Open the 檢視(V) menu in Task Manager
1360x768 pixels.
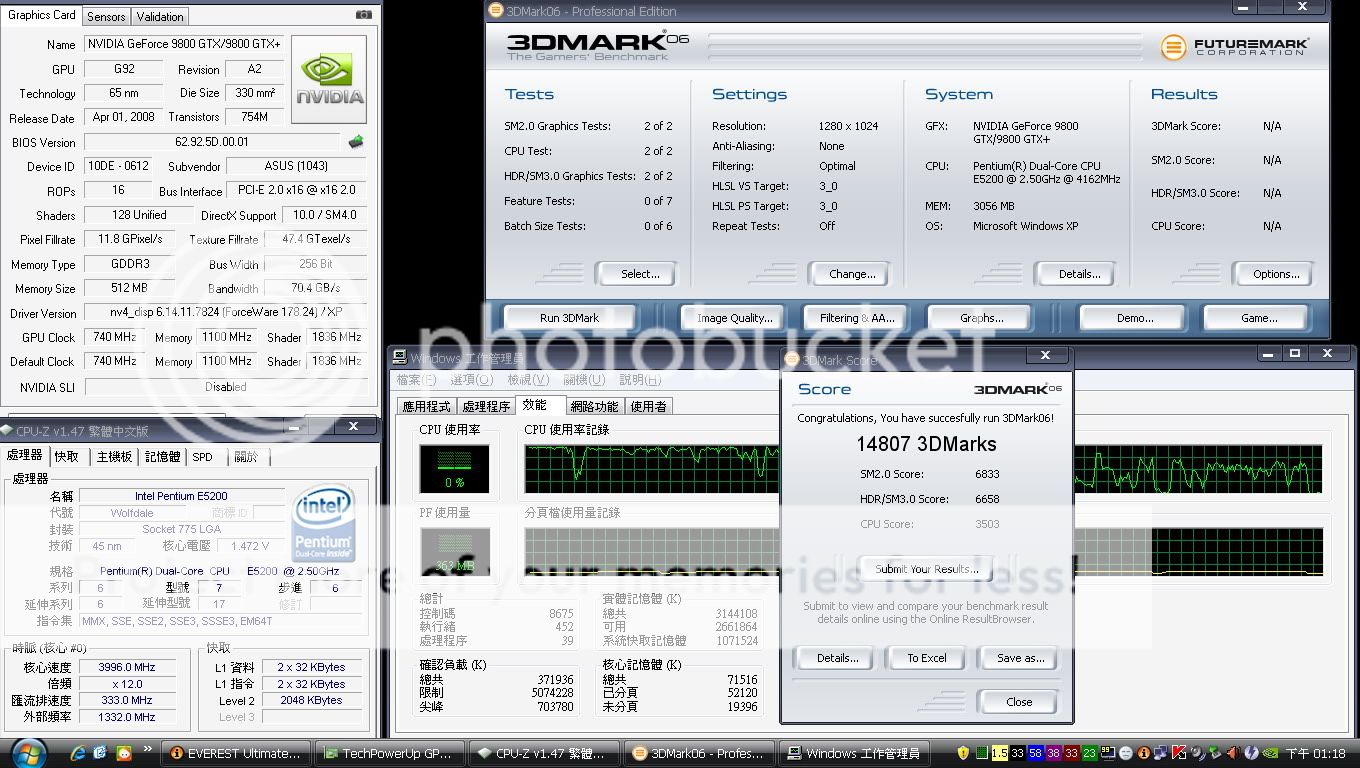pyautogui.click(x=527, y=380)
